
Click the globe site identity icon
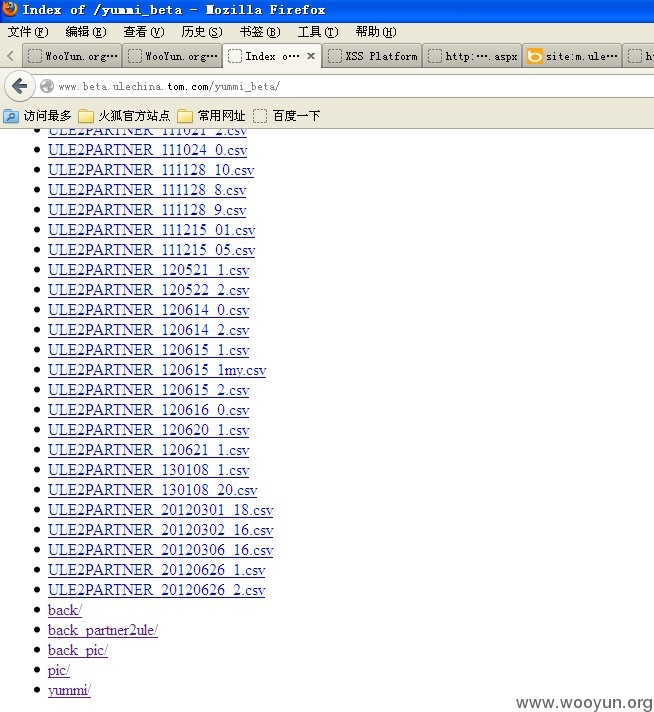47,86
